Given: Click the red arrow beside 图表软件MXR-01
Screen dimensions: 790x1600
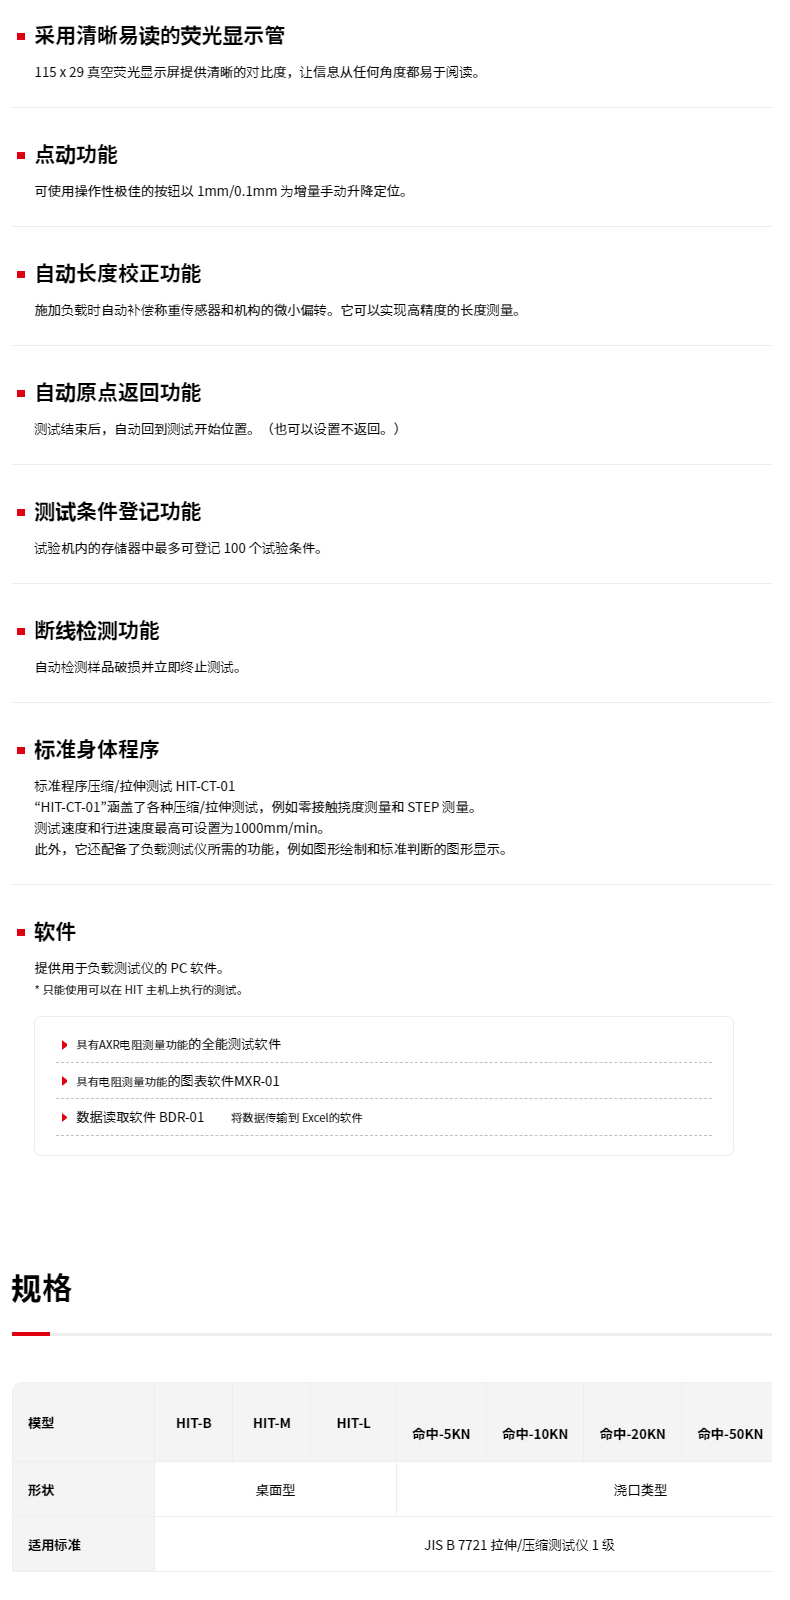Looking at the screenshot, I should tap(65, 1082).
